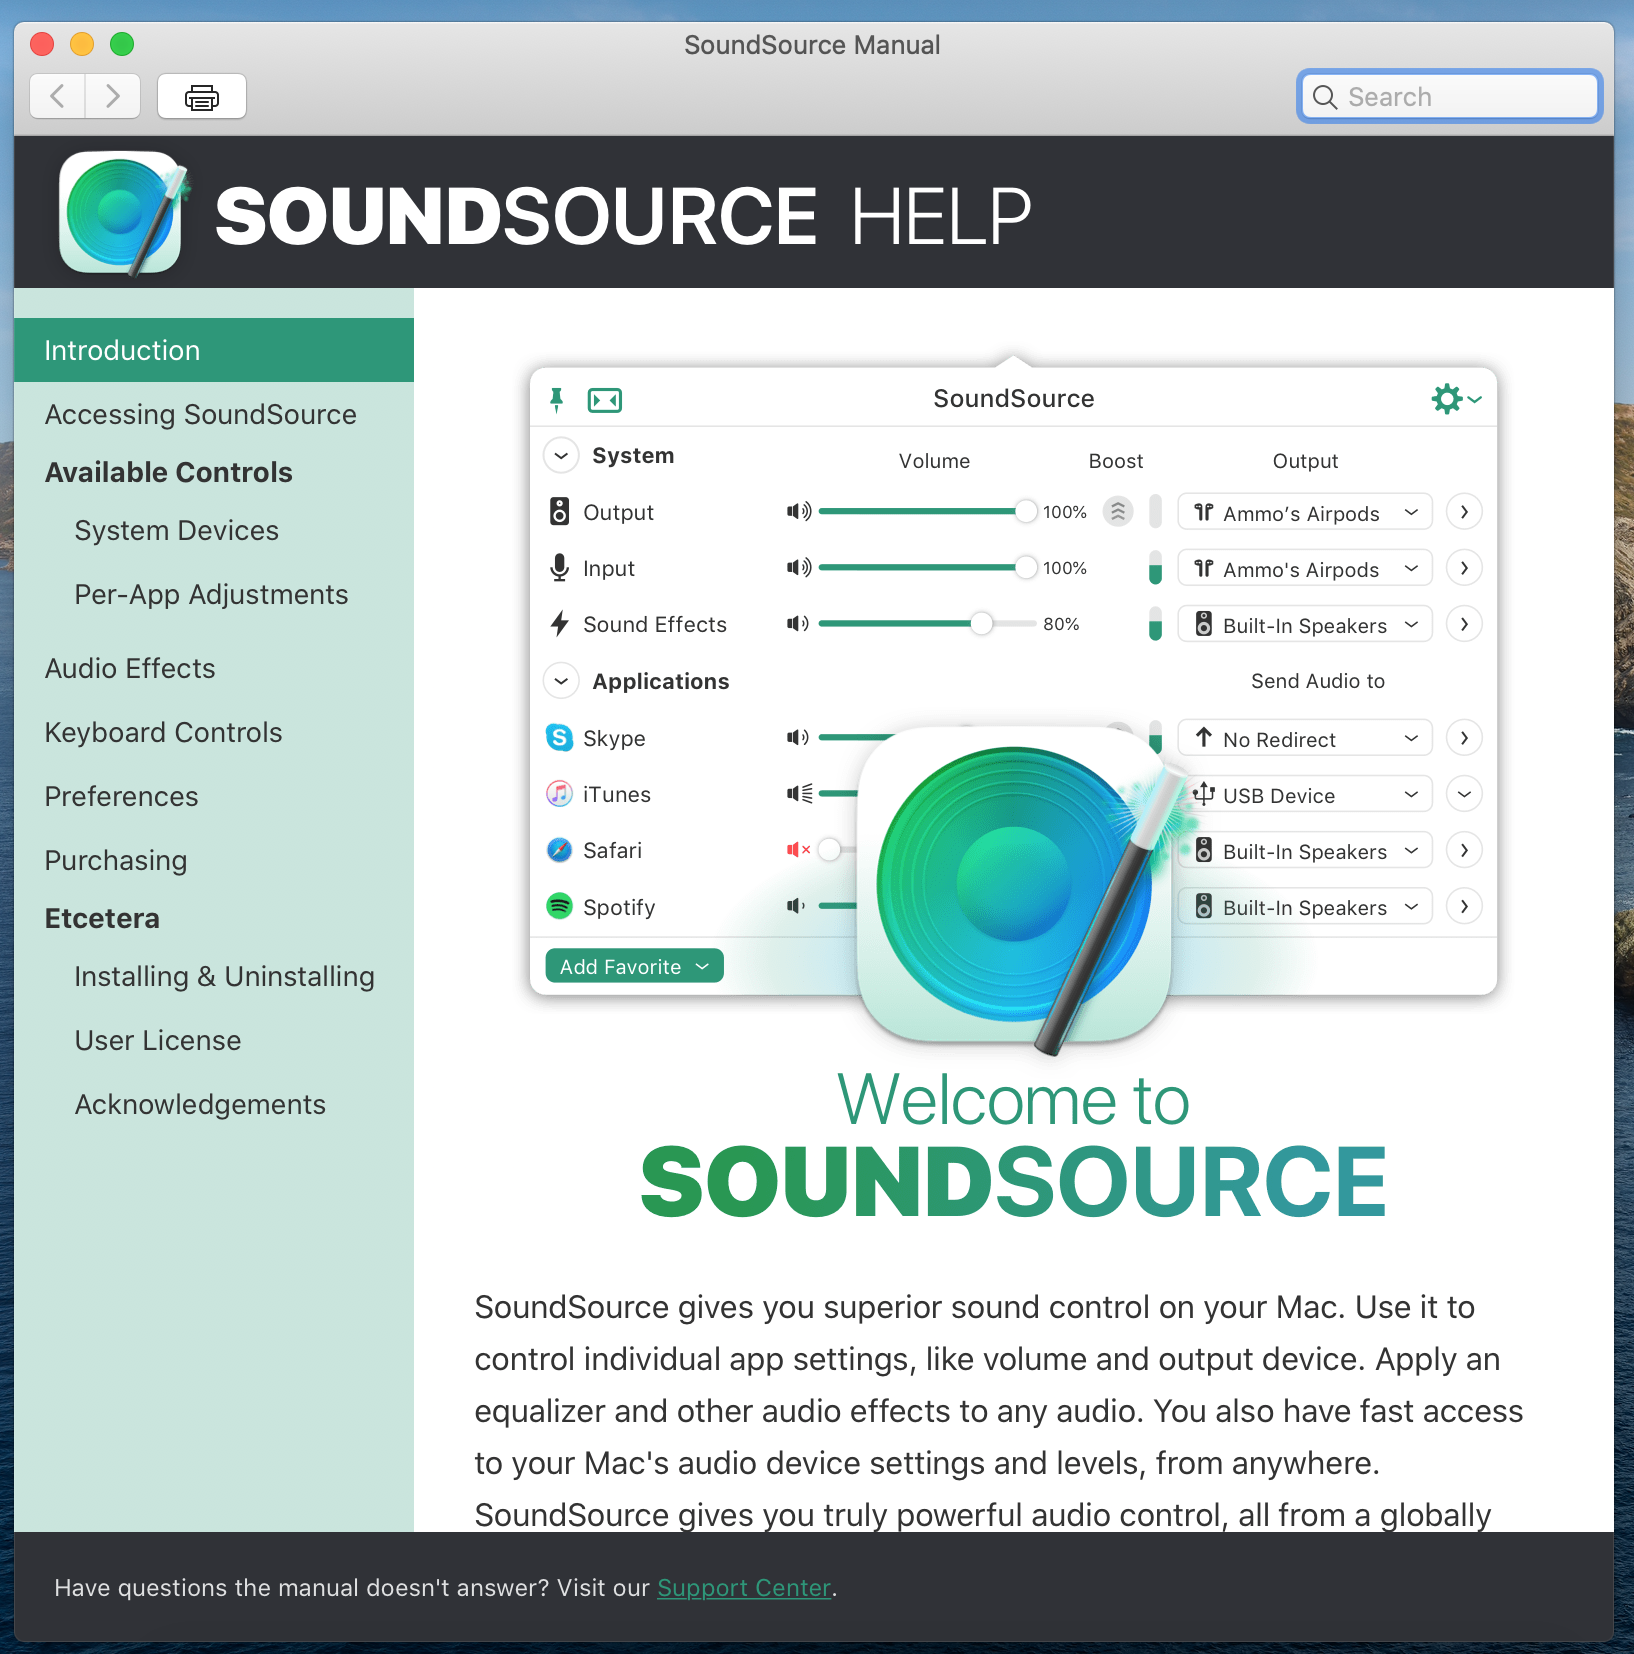Click the Skype app icon

pos(560,738)
